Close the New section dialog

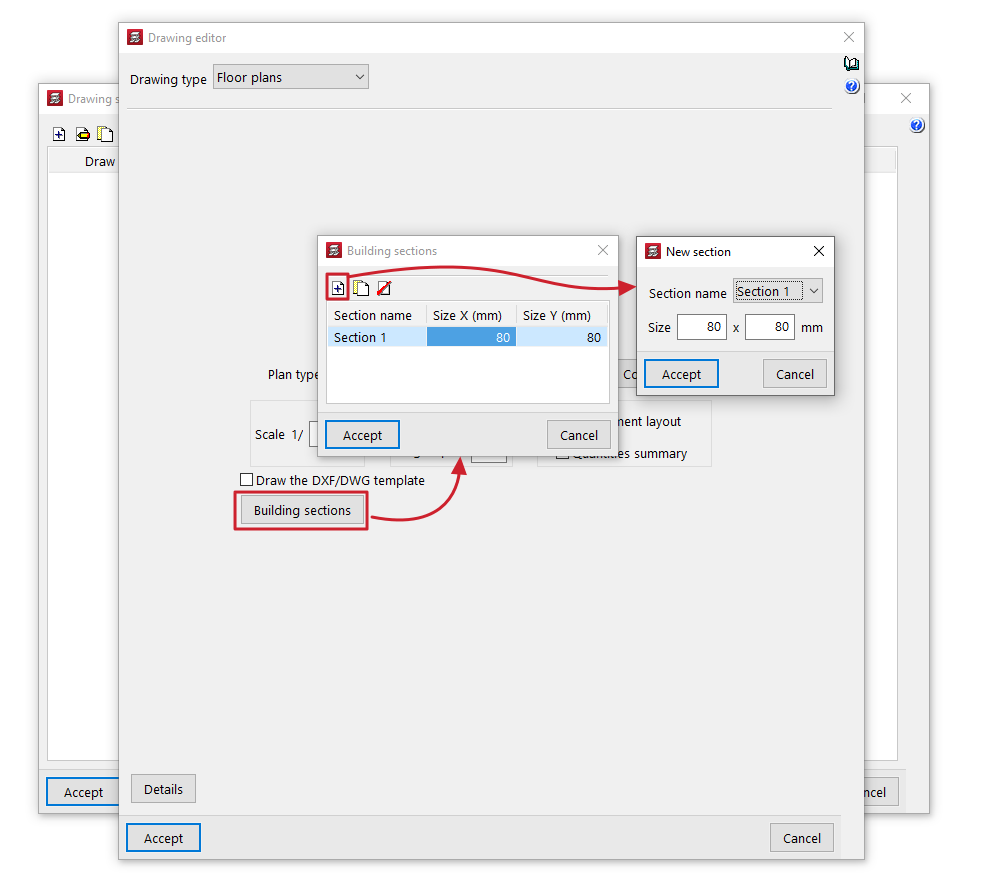819,251
